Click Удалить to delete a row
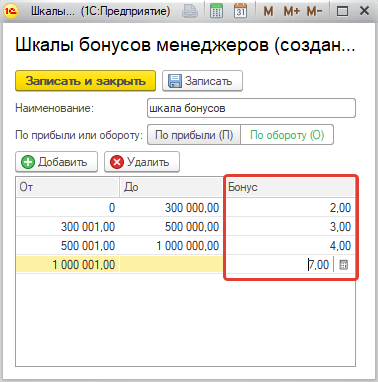Image resolution: width=378 pixels, height=382 pixels. [x=142, y=162]
